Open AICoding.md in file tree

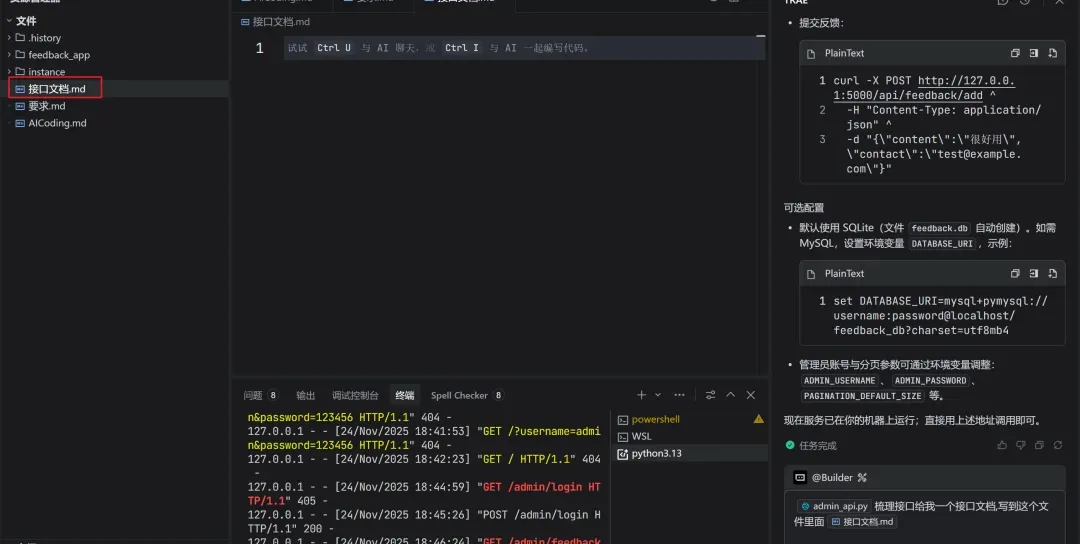tap(57, 123)
